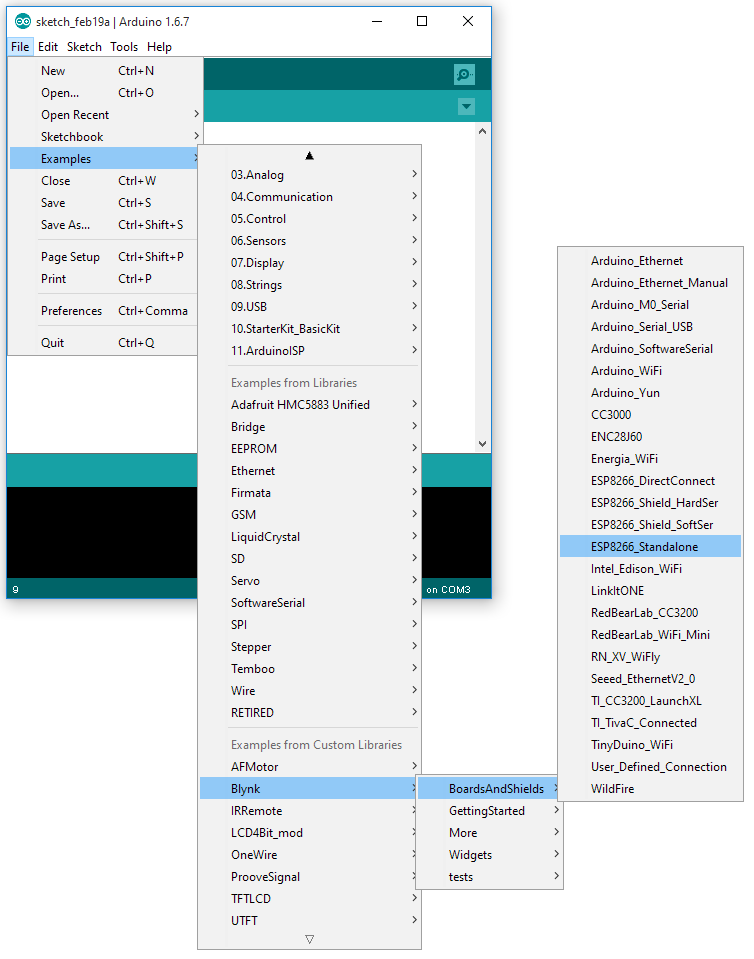Open OneWire custom library examples
Screen dimensions: 754x959
tap(308, 855)
